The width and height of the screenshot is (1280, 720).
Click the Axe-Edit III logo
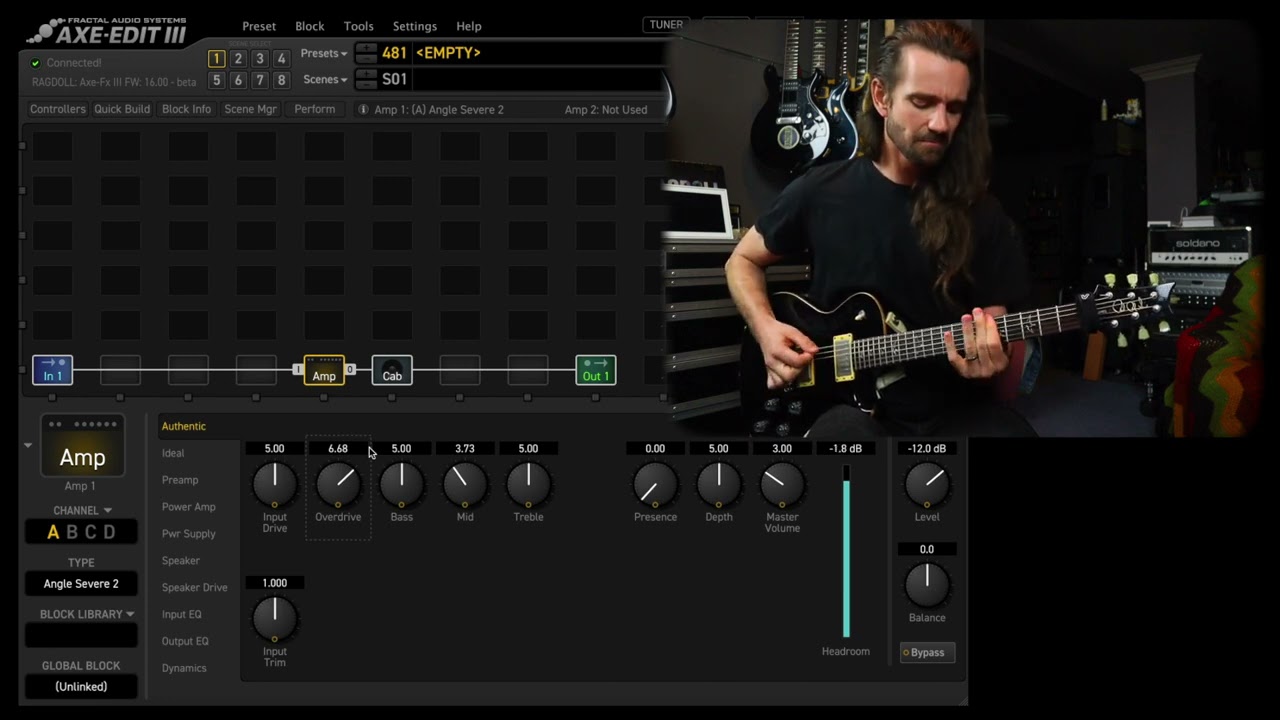pos(106,31)
